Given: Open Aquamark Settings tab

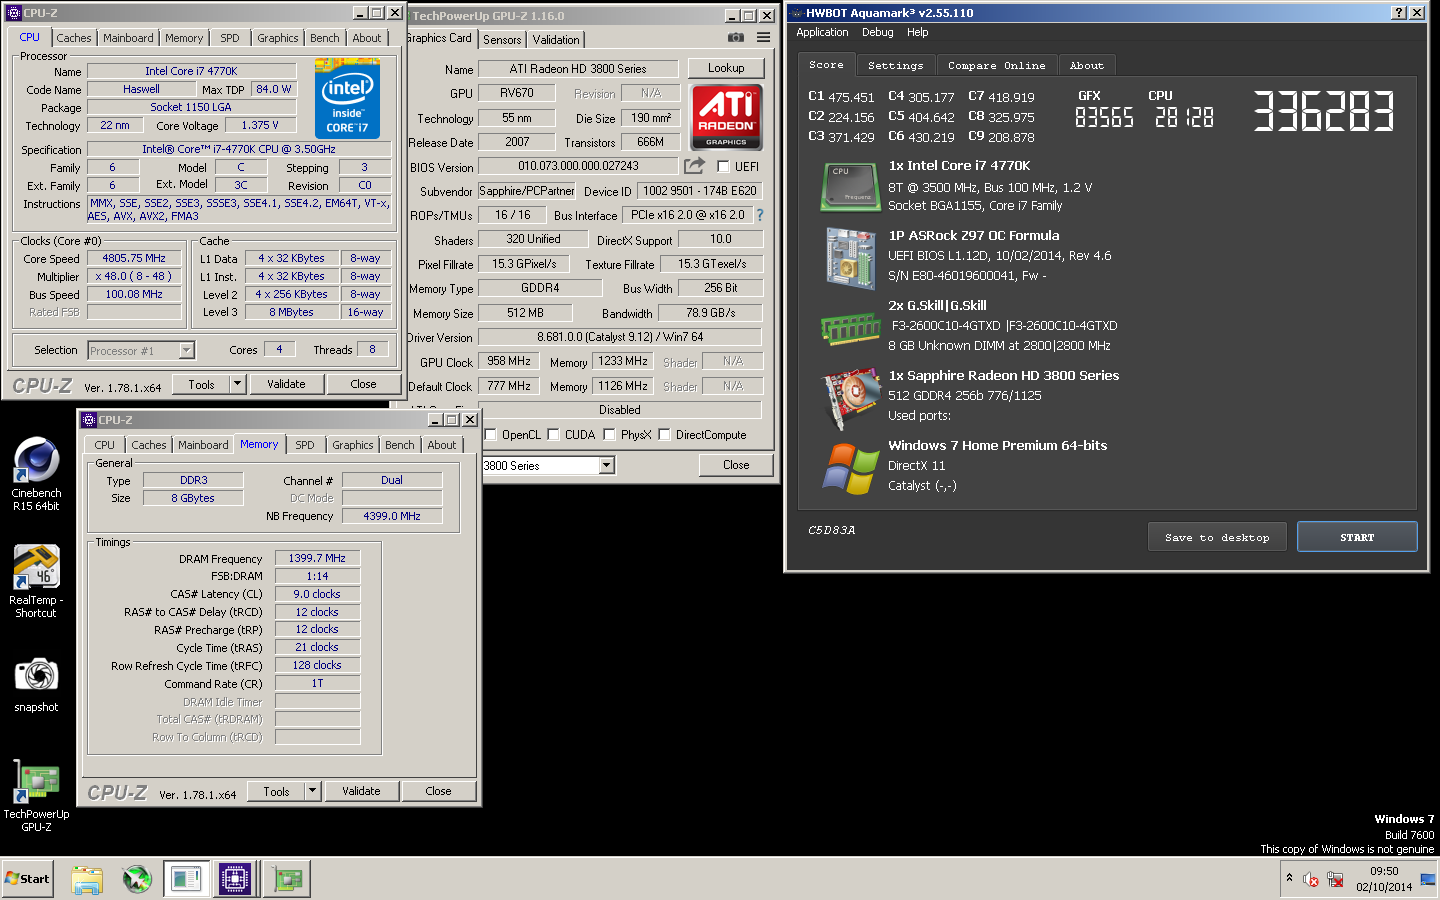Looking at the screenshot, I should [x=895, y=65].
